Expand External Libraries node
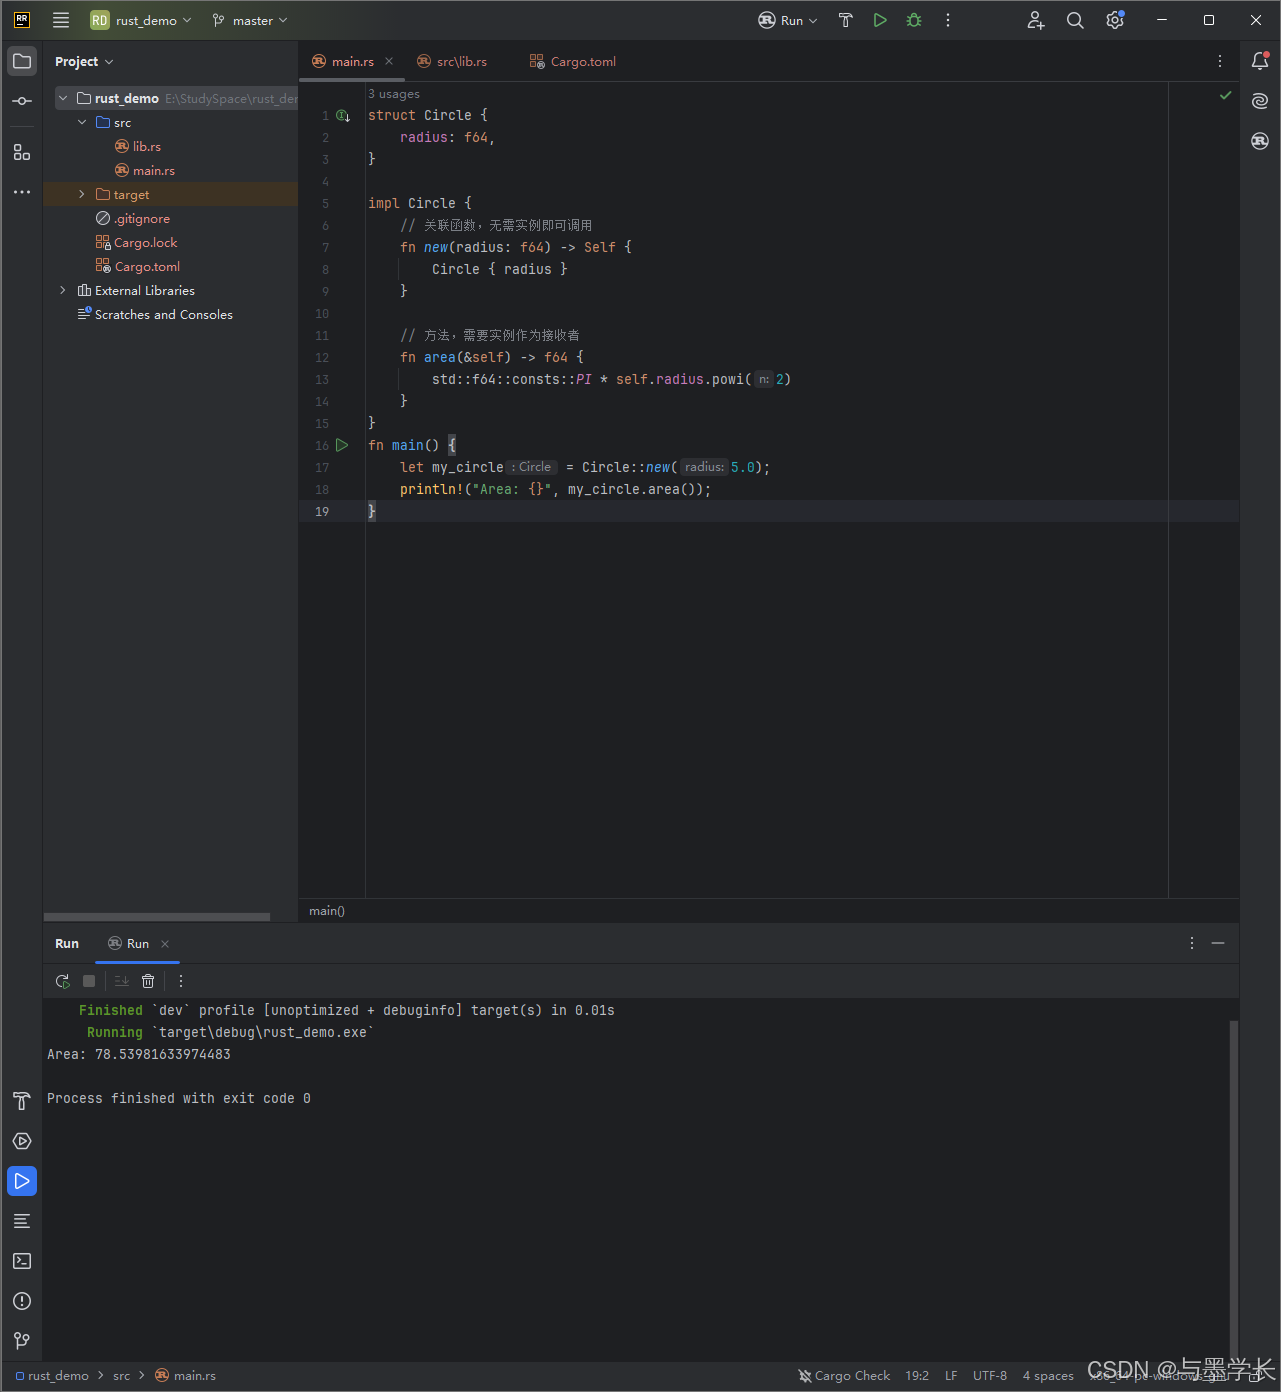This screenshot has width=1281, height=1392. [x=63, y=290]
